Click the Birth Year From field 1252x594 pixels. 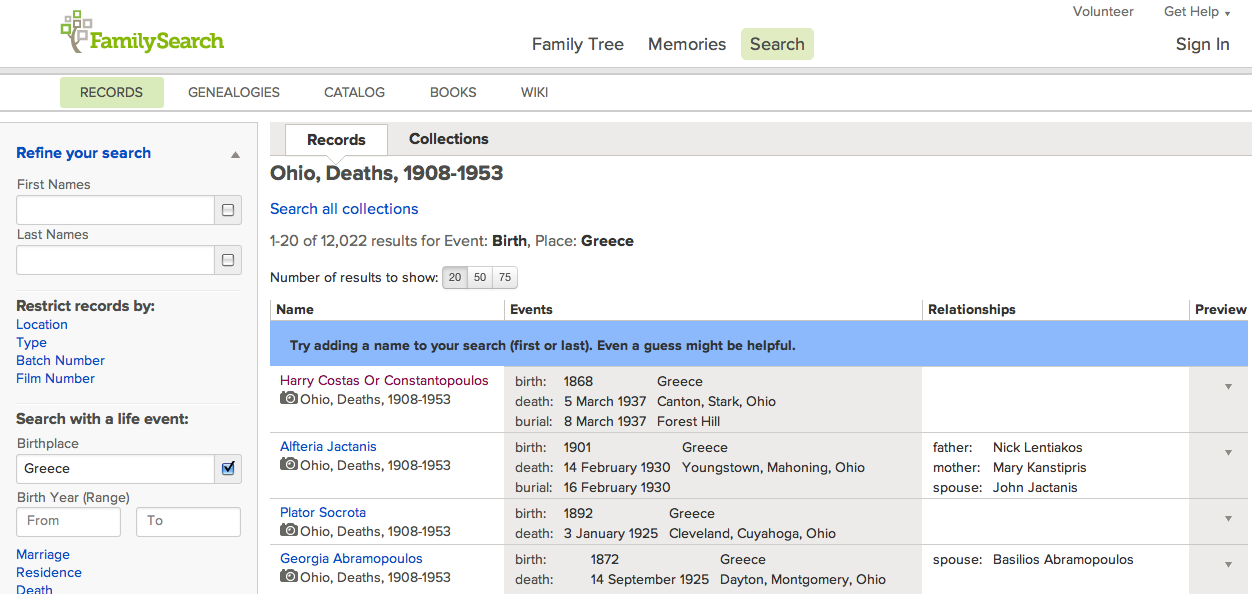point(68,521)
